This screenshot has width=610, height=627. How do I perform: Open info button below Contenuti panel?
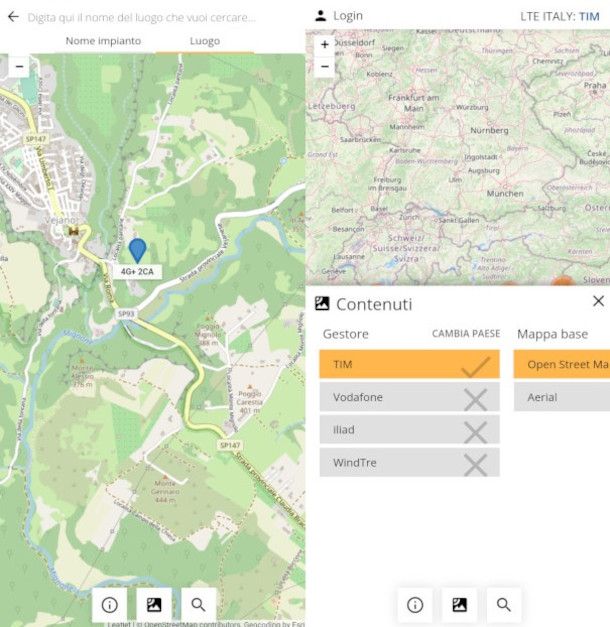[x=415, y=605]
